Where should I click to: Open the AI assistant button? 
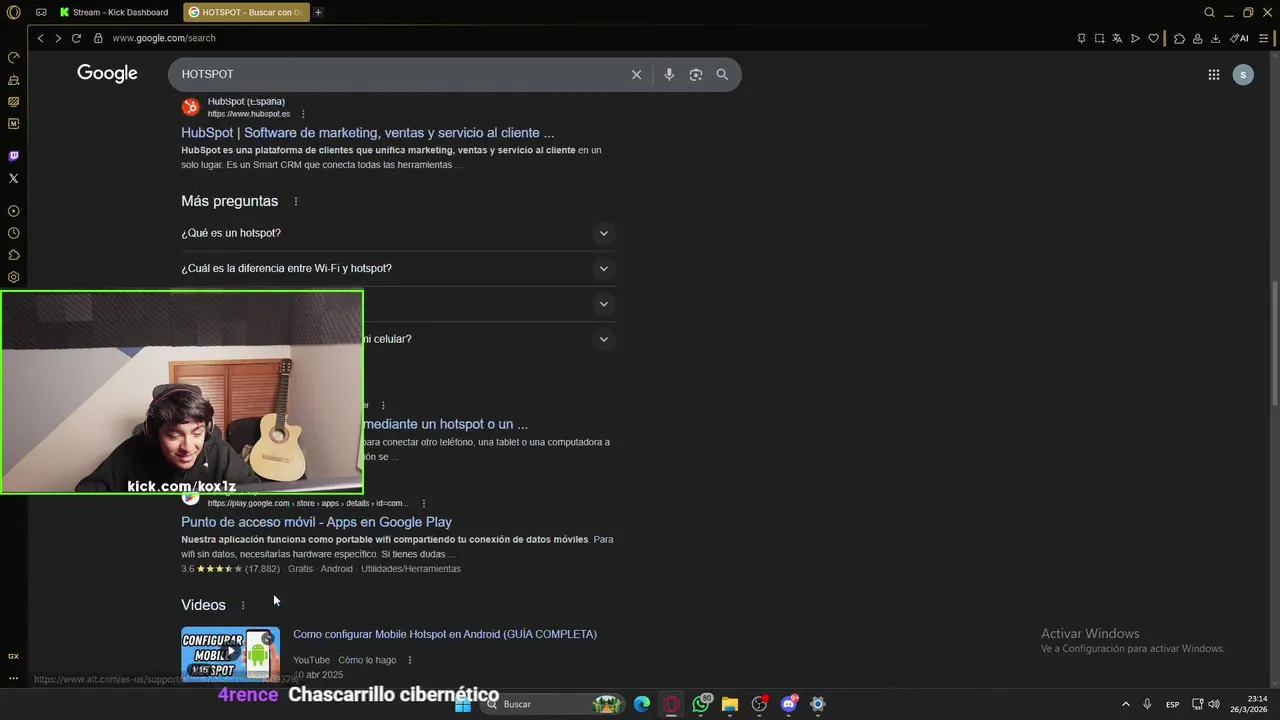1240,38
